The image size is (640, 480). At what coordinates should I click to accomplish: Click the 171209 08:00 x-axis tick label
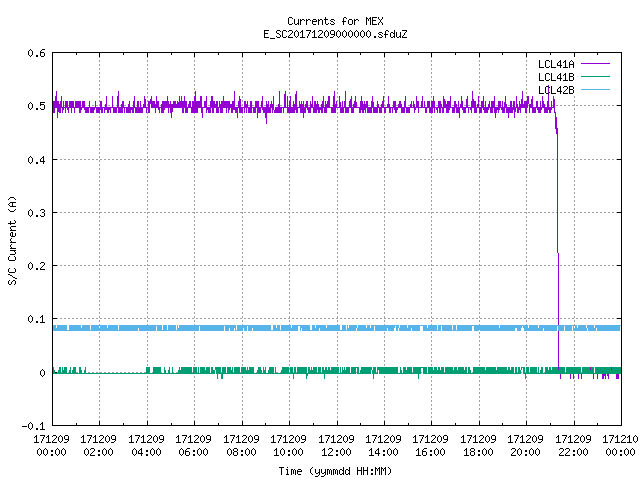[241, 446]
